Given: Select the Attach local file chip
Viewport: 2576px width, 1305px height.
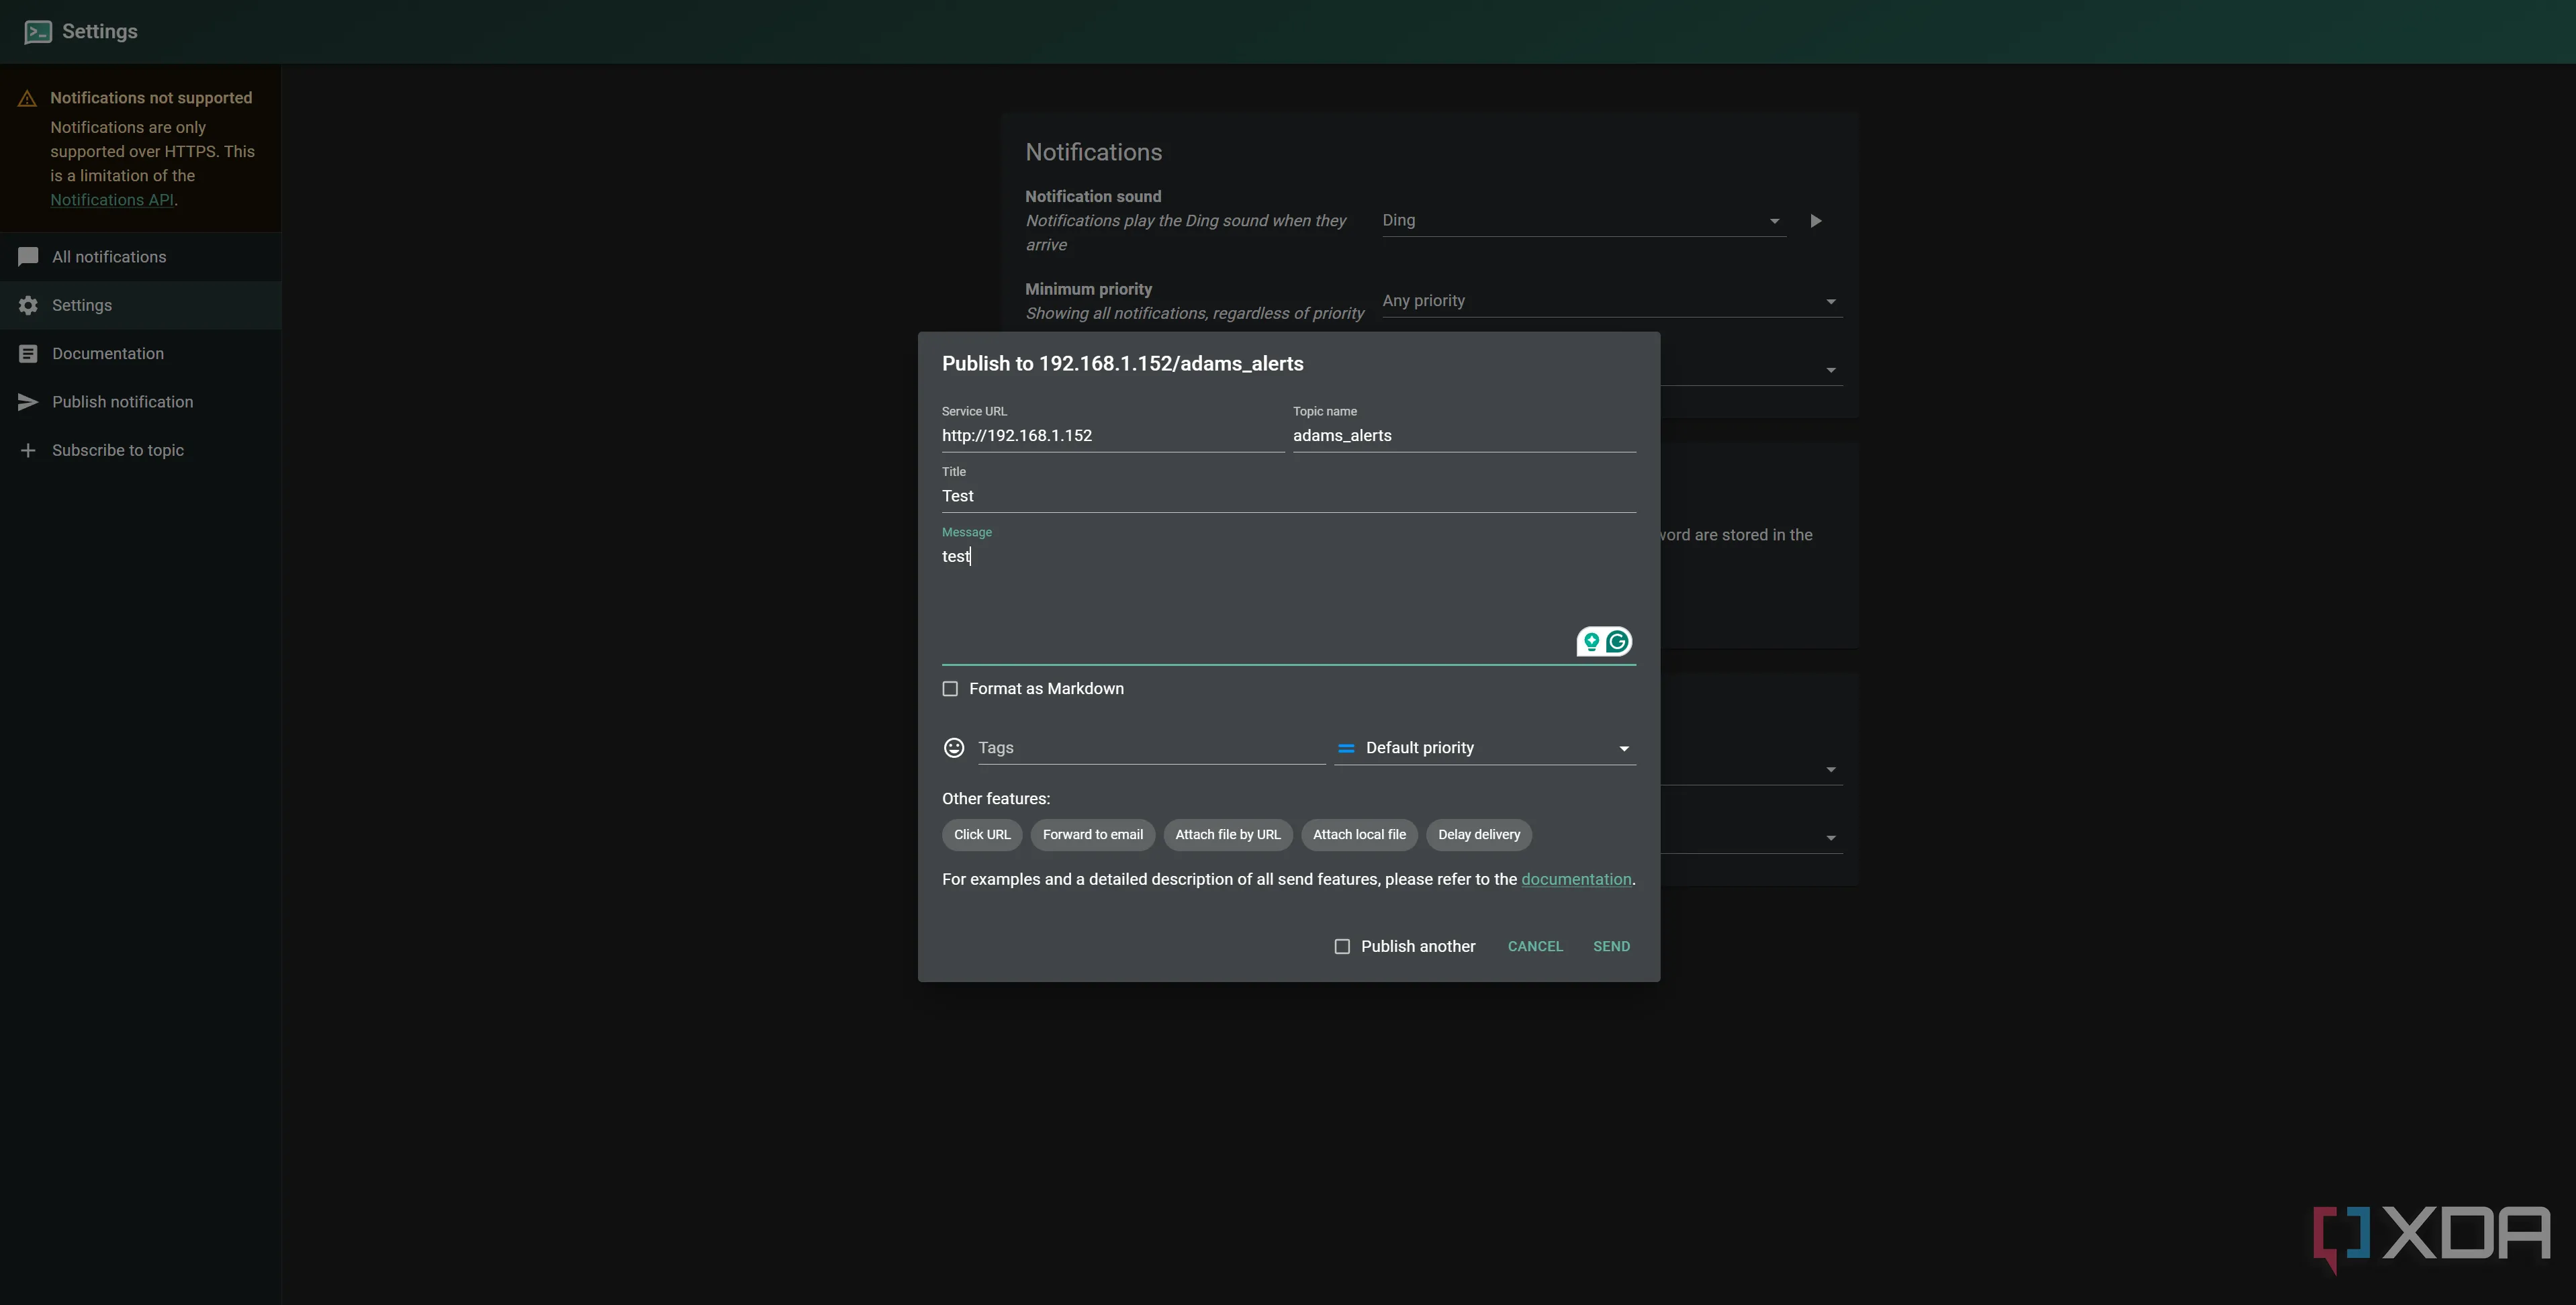Looking at the screenshot, I should 1359,835.
